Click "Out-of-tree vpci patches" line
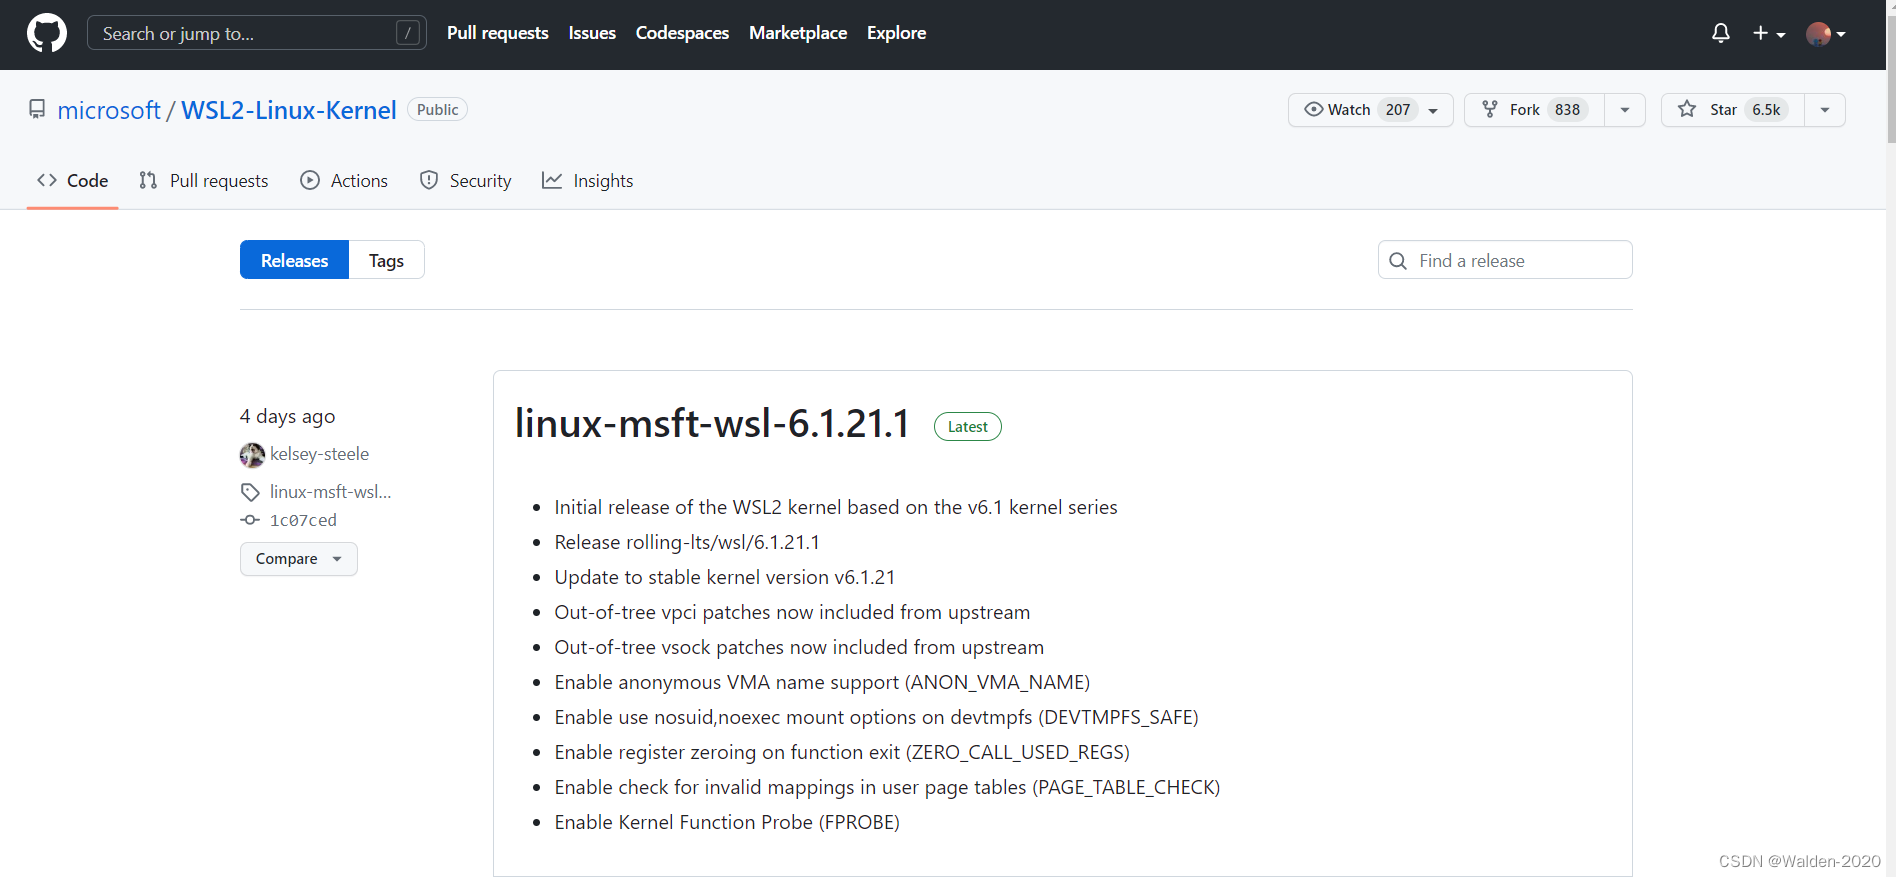Viewport: 1896px width, 877px height. point(792,612)
